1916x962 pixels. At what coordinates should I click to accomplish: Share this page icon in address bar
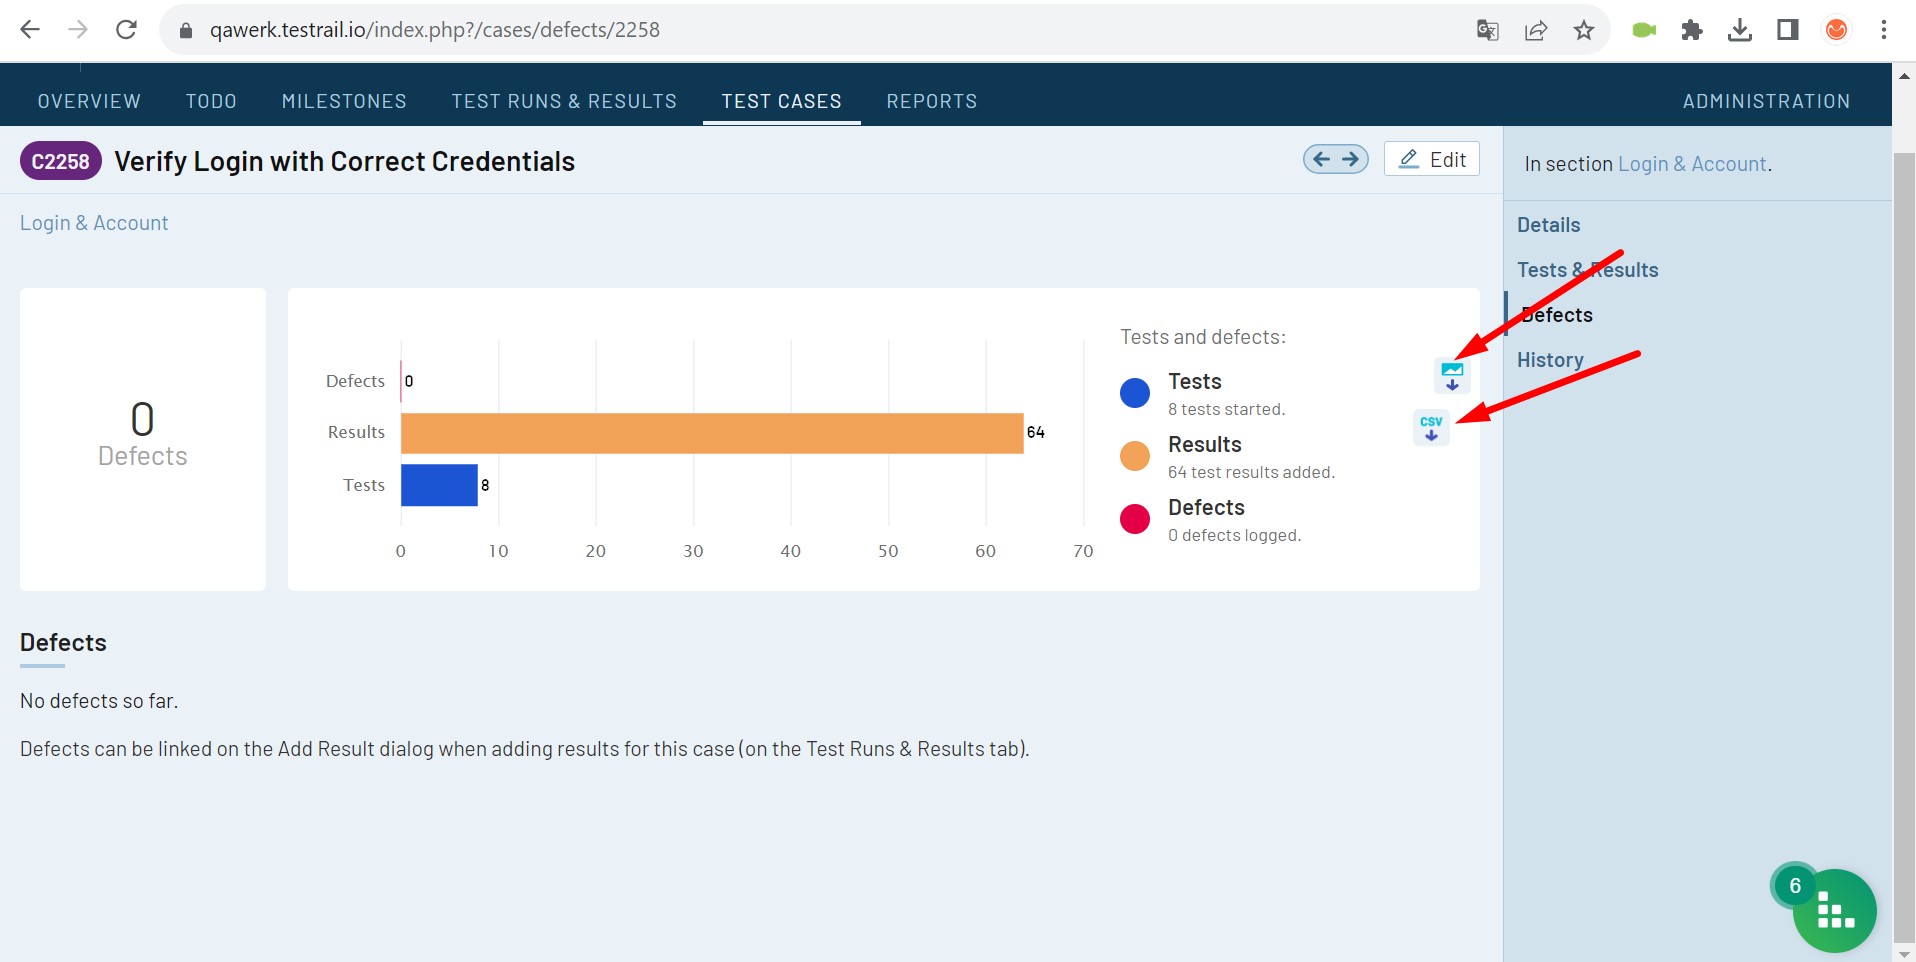1535,30
